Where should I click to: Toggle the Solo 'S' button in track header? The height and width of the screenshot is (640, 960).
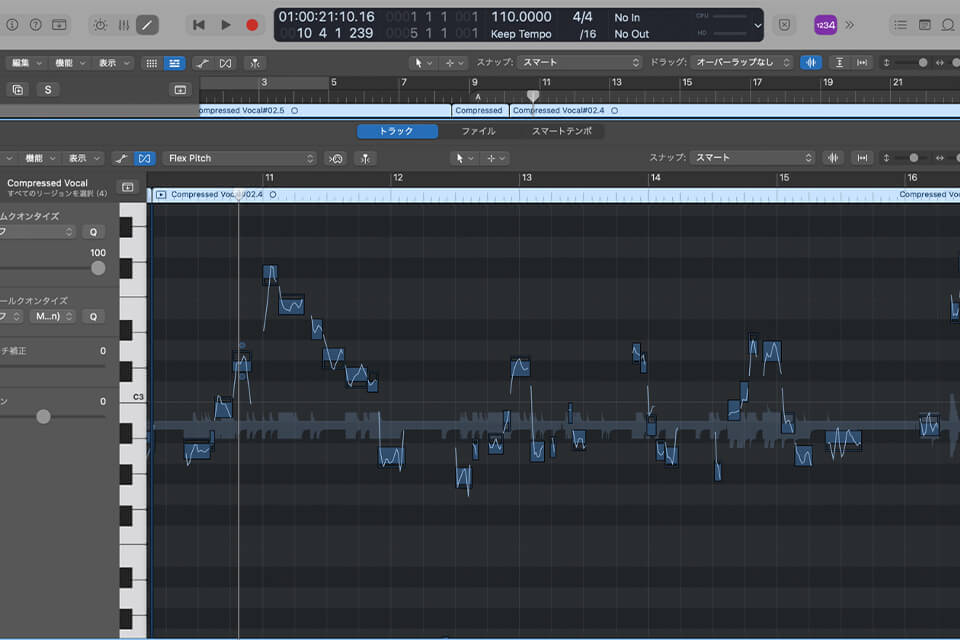48,89
